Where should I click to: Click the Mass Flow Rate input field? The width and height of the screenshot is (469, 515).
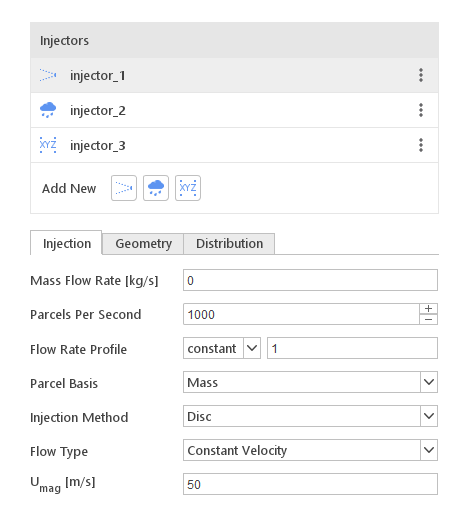(x=310, y=280)
